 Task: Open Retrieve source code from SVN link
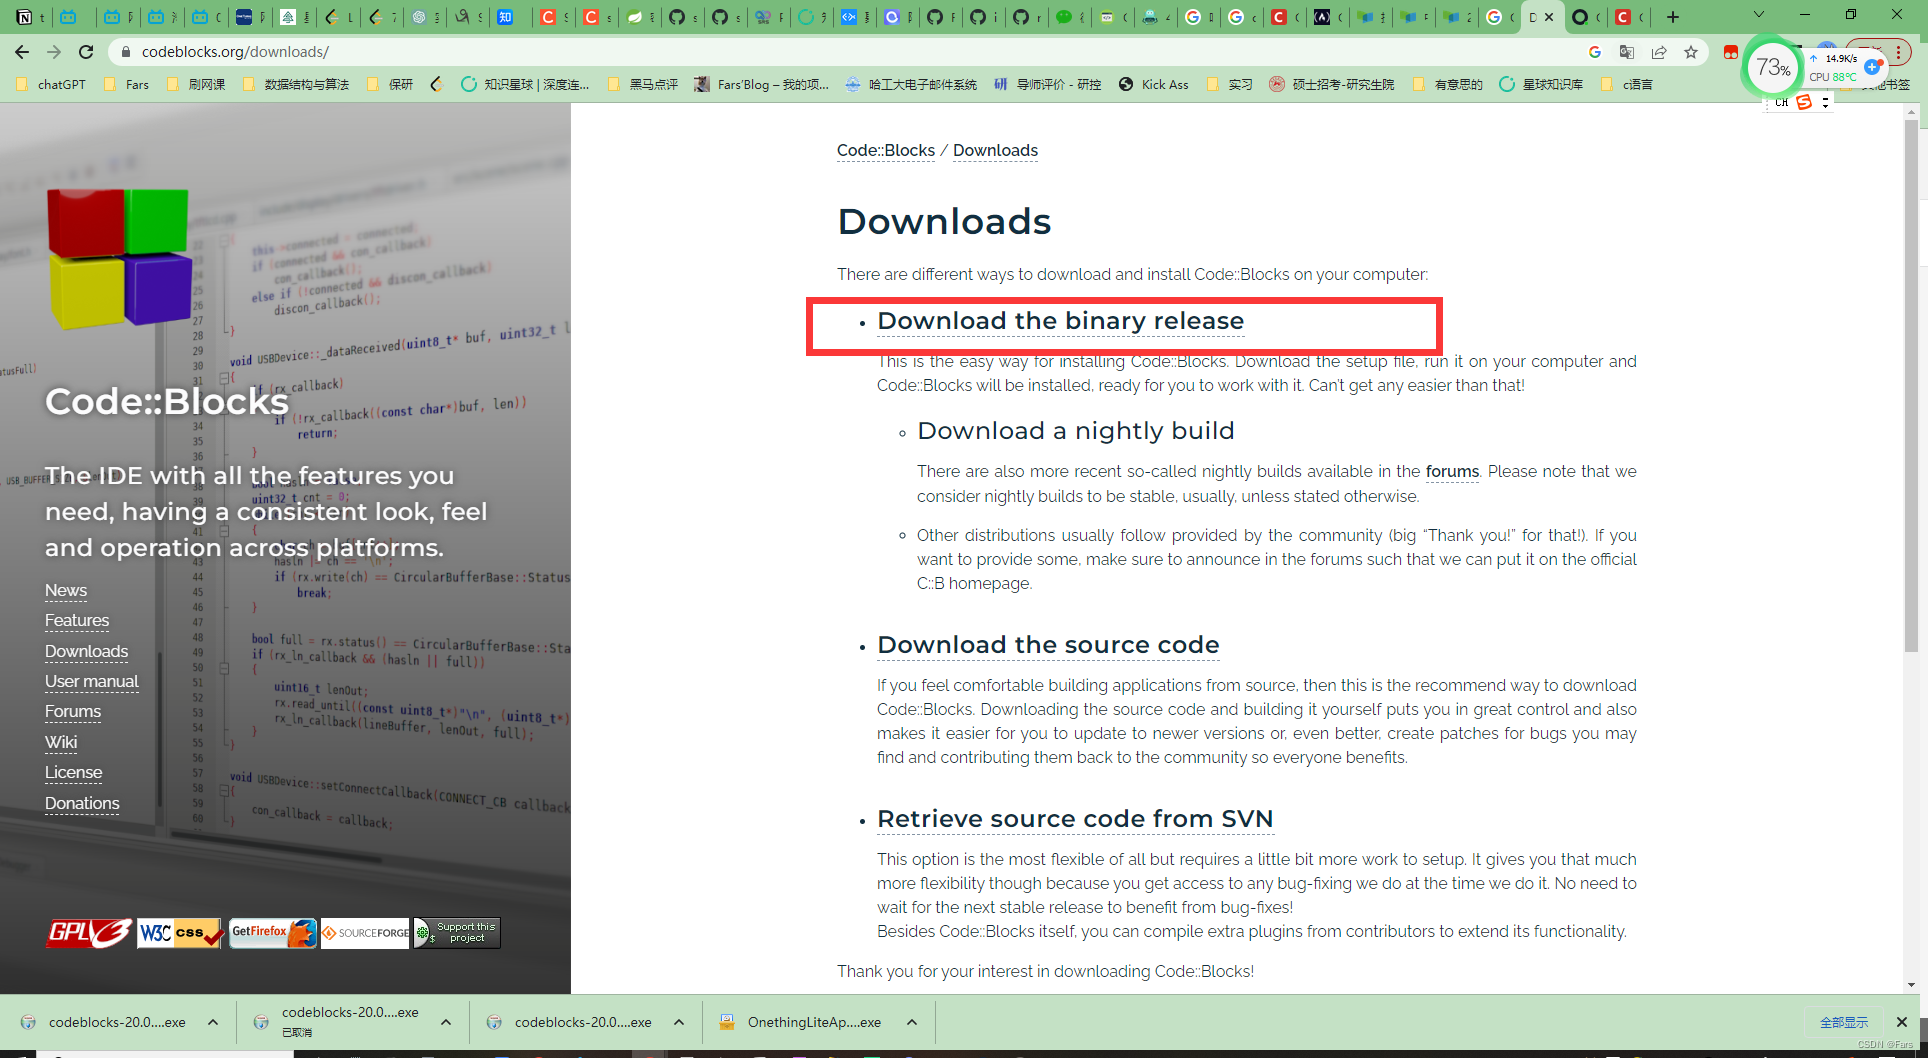point(1075,819)
